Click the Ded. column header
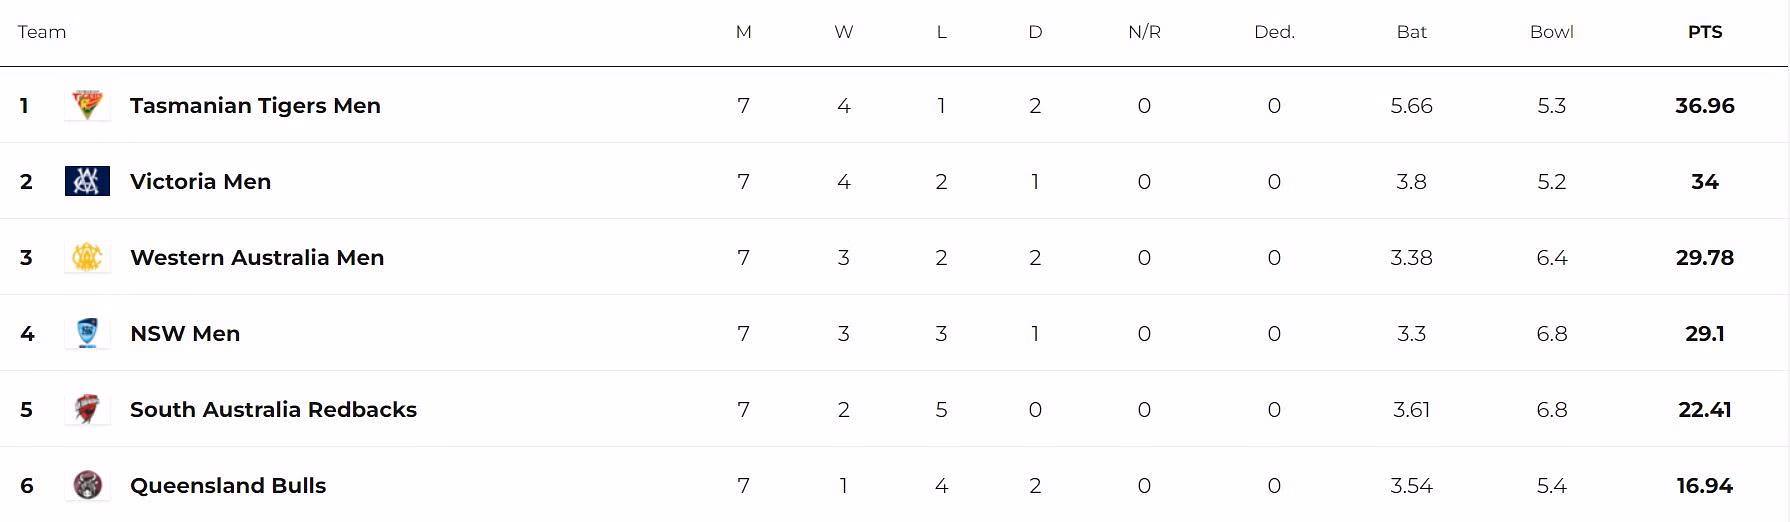The height and width of the screenshot is (522, 1790). click(x=1274, y=32)
